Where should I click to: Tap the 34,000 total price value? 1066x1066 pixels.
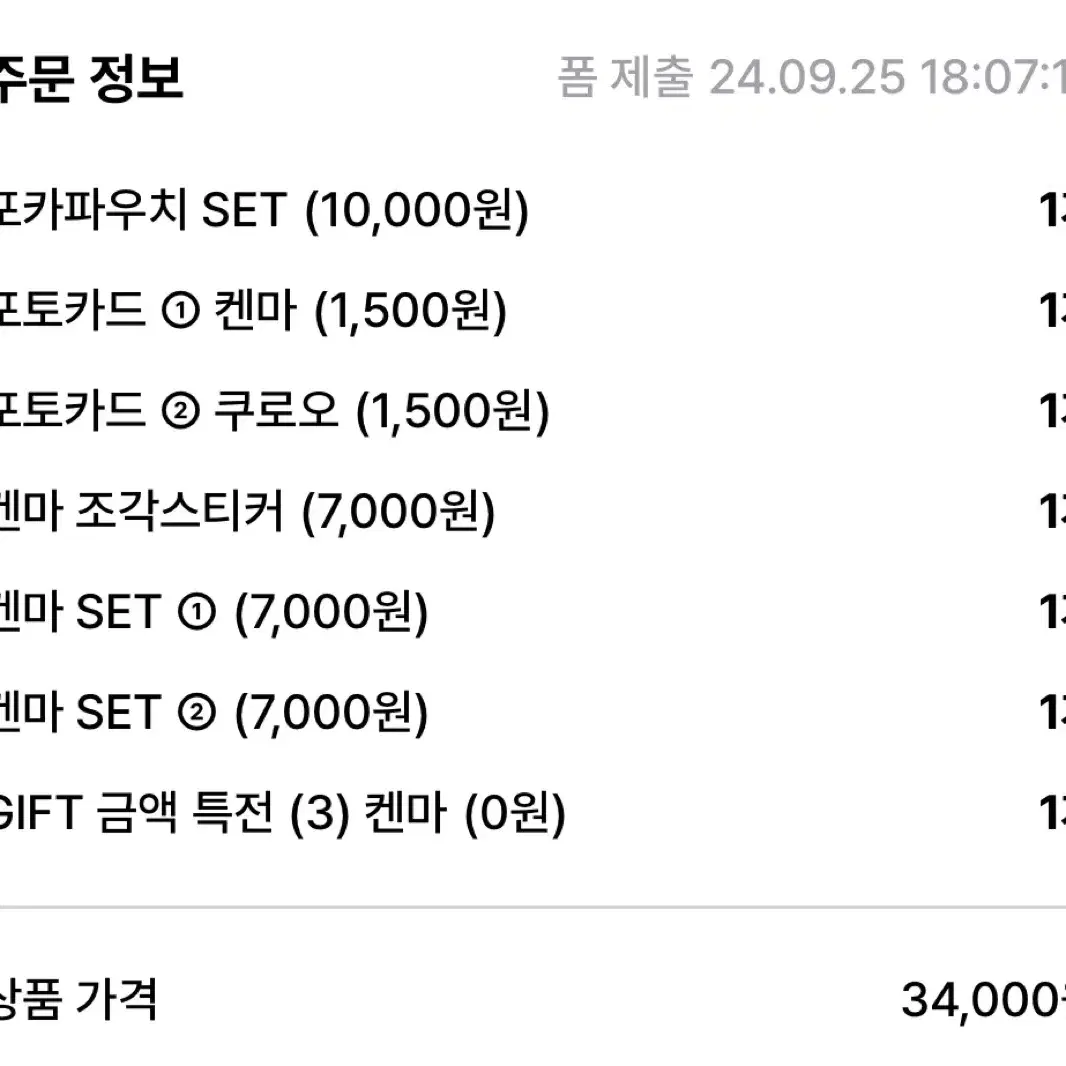983,1001
